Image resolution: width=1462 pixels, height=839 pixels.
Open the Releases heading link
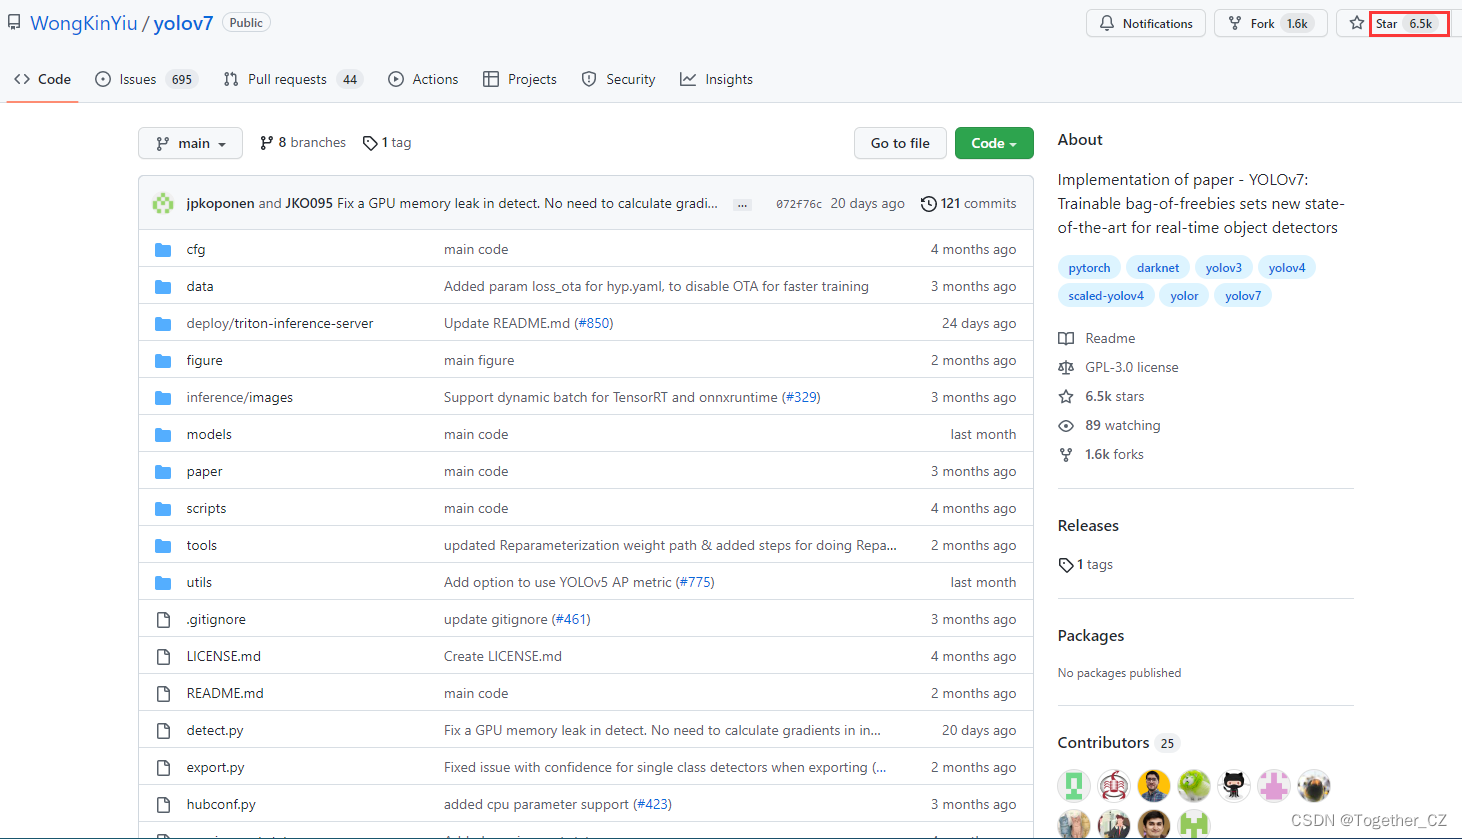1088,525
